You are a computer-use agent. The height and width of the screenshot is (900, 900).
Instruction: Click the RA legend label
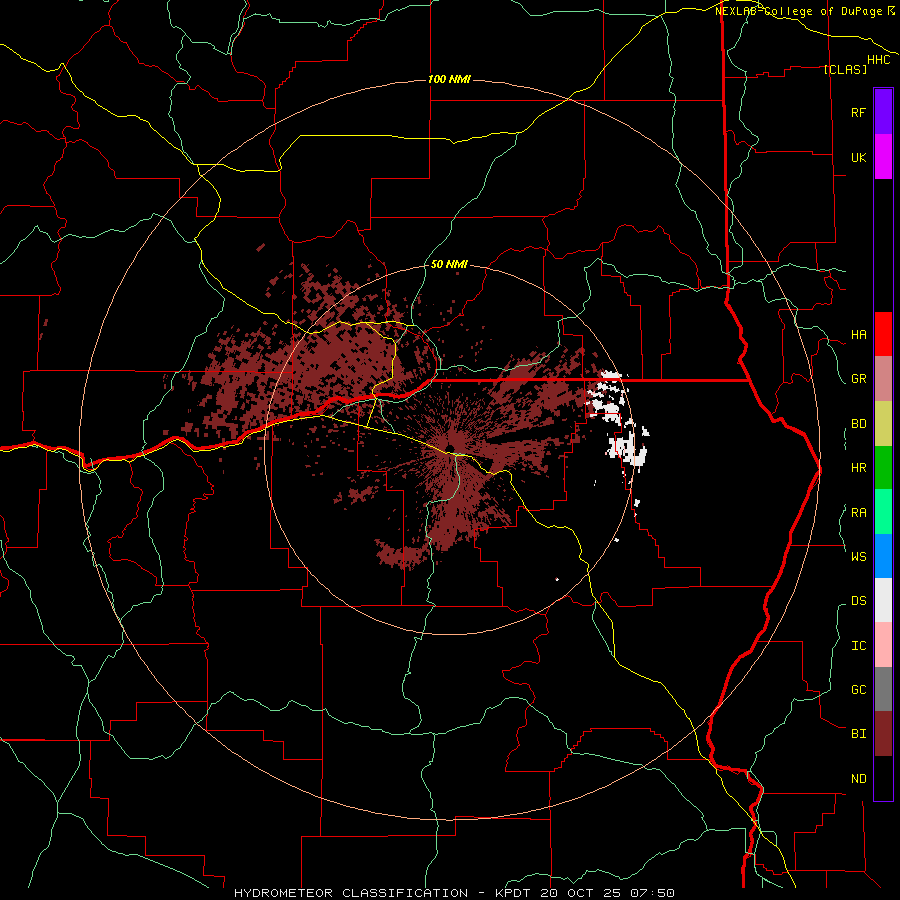click(858, 513)
